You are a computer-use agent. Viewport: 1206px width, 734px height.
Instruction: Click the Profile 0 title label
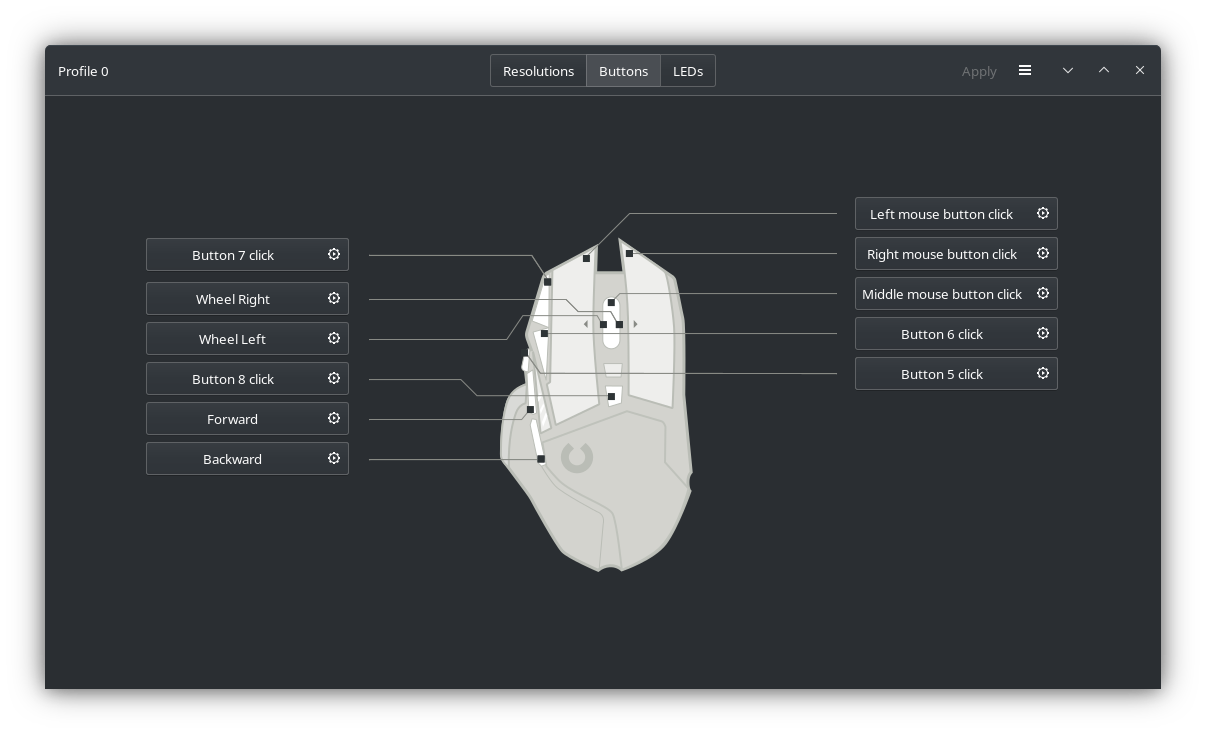coord(83,71)
